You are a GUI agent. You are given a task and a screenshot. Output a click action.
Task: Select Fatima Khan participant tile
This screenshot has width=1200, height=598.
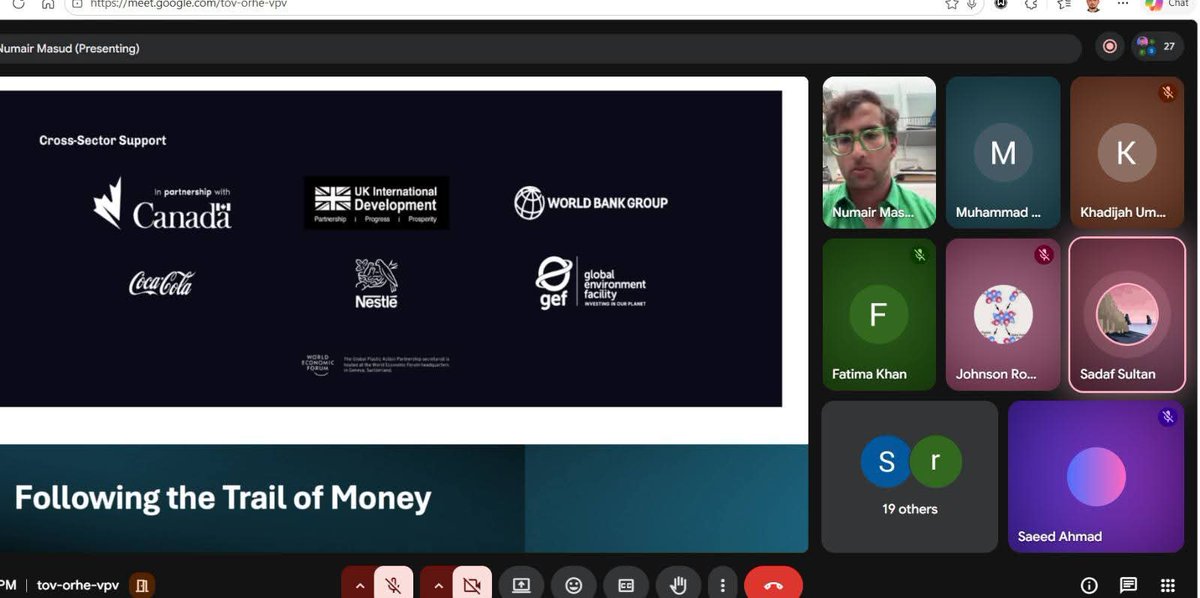click(x=879, y=314)
